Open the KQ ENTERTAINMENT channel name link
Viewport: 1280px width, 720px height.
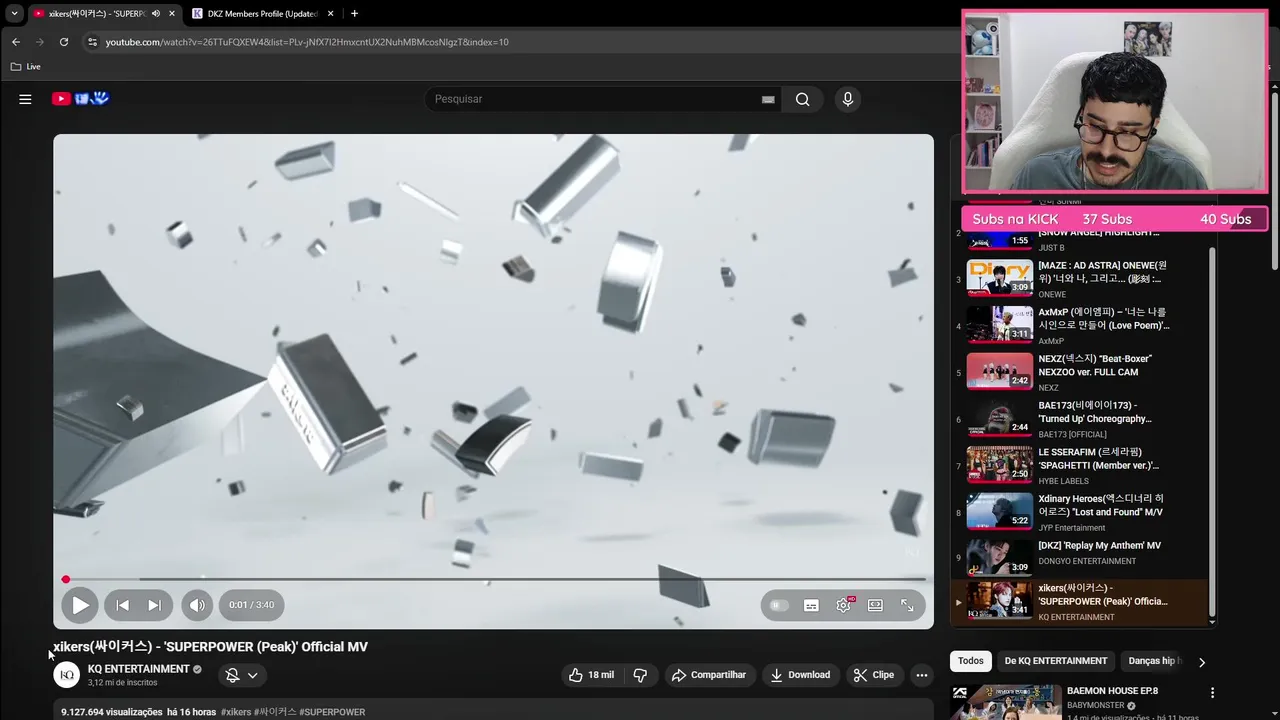click(138, 669)
